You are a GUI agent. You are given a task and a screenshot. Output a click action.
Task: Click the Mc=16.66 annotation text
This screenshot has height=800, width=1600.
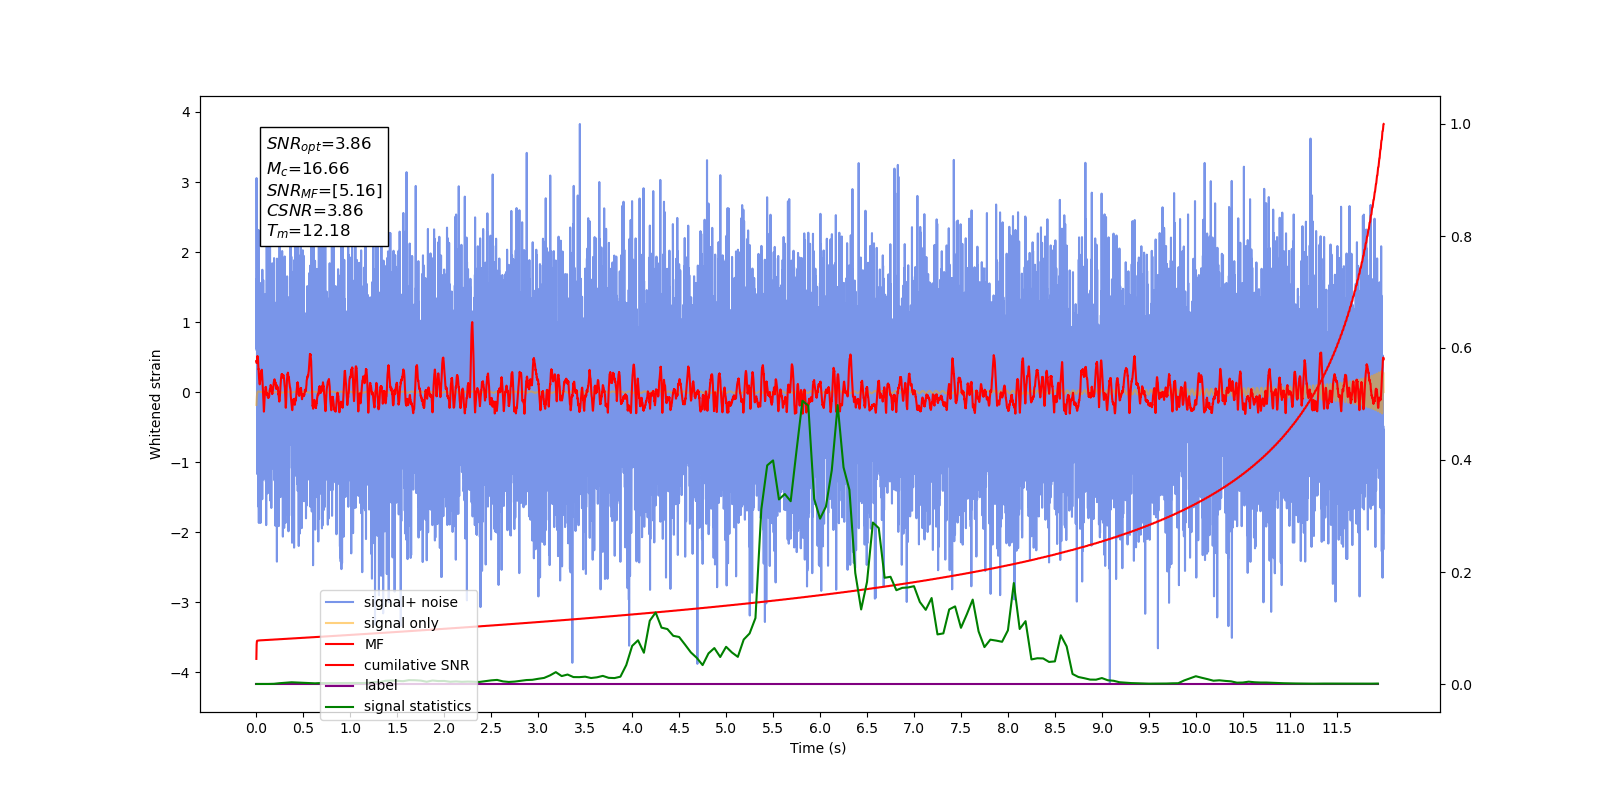pyautogui.click(x=308, y=169)
